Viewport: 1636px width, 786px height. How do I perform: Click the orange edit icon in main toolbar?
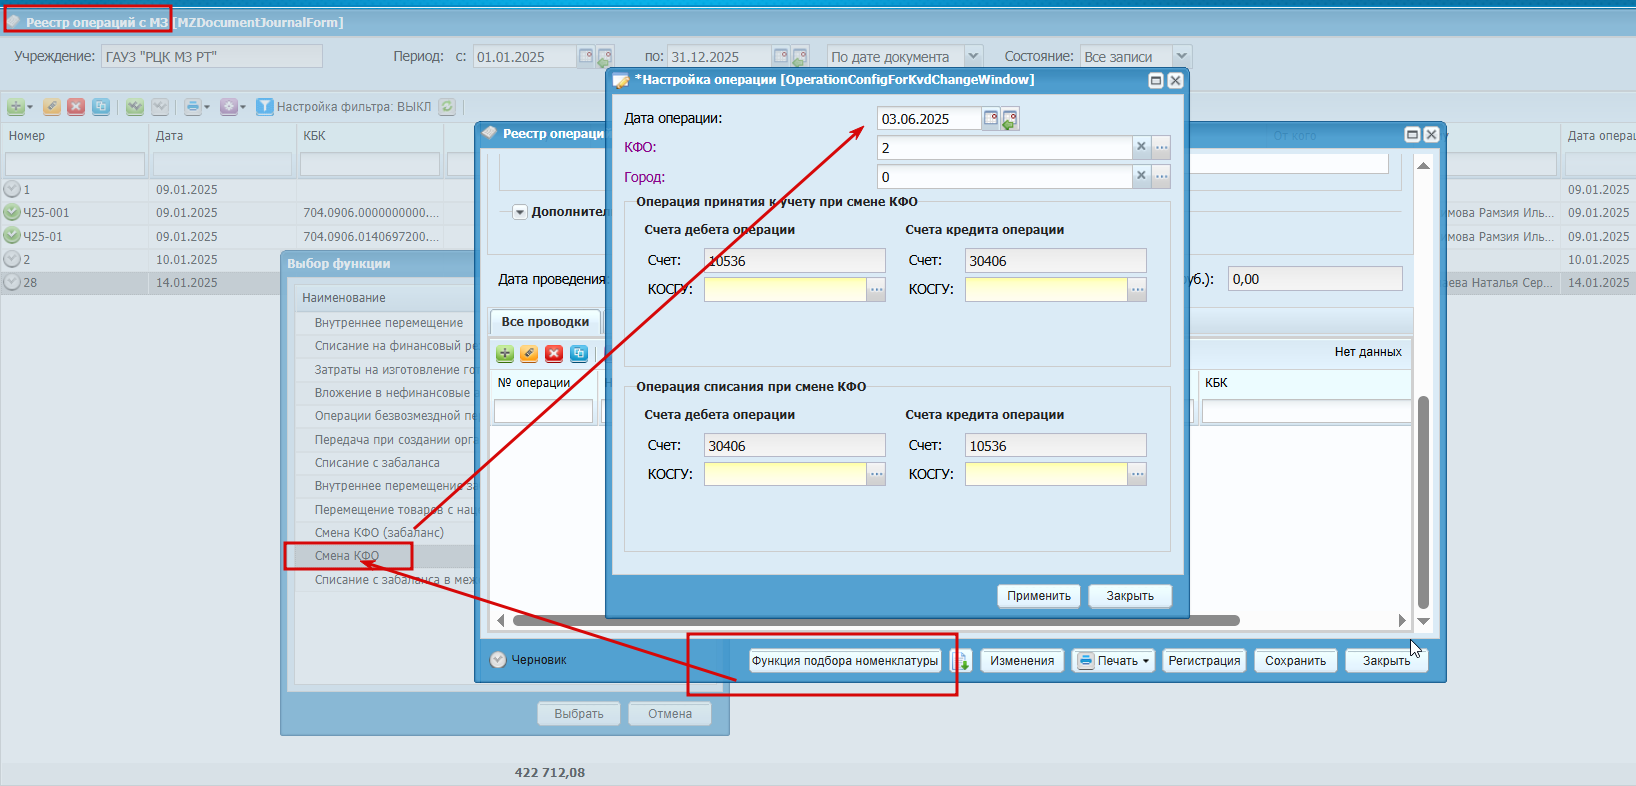[52, 107]
